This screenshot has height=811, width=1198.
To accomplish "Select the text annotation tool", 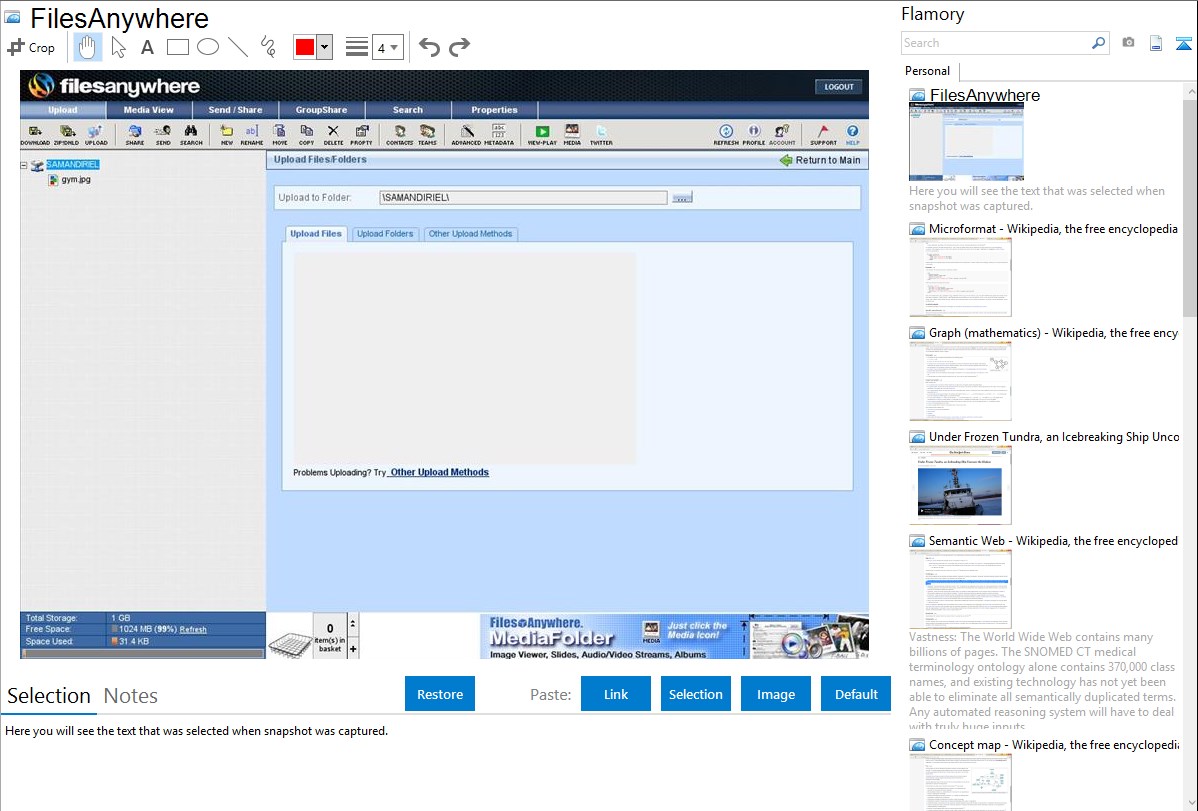I will (147, 47).
